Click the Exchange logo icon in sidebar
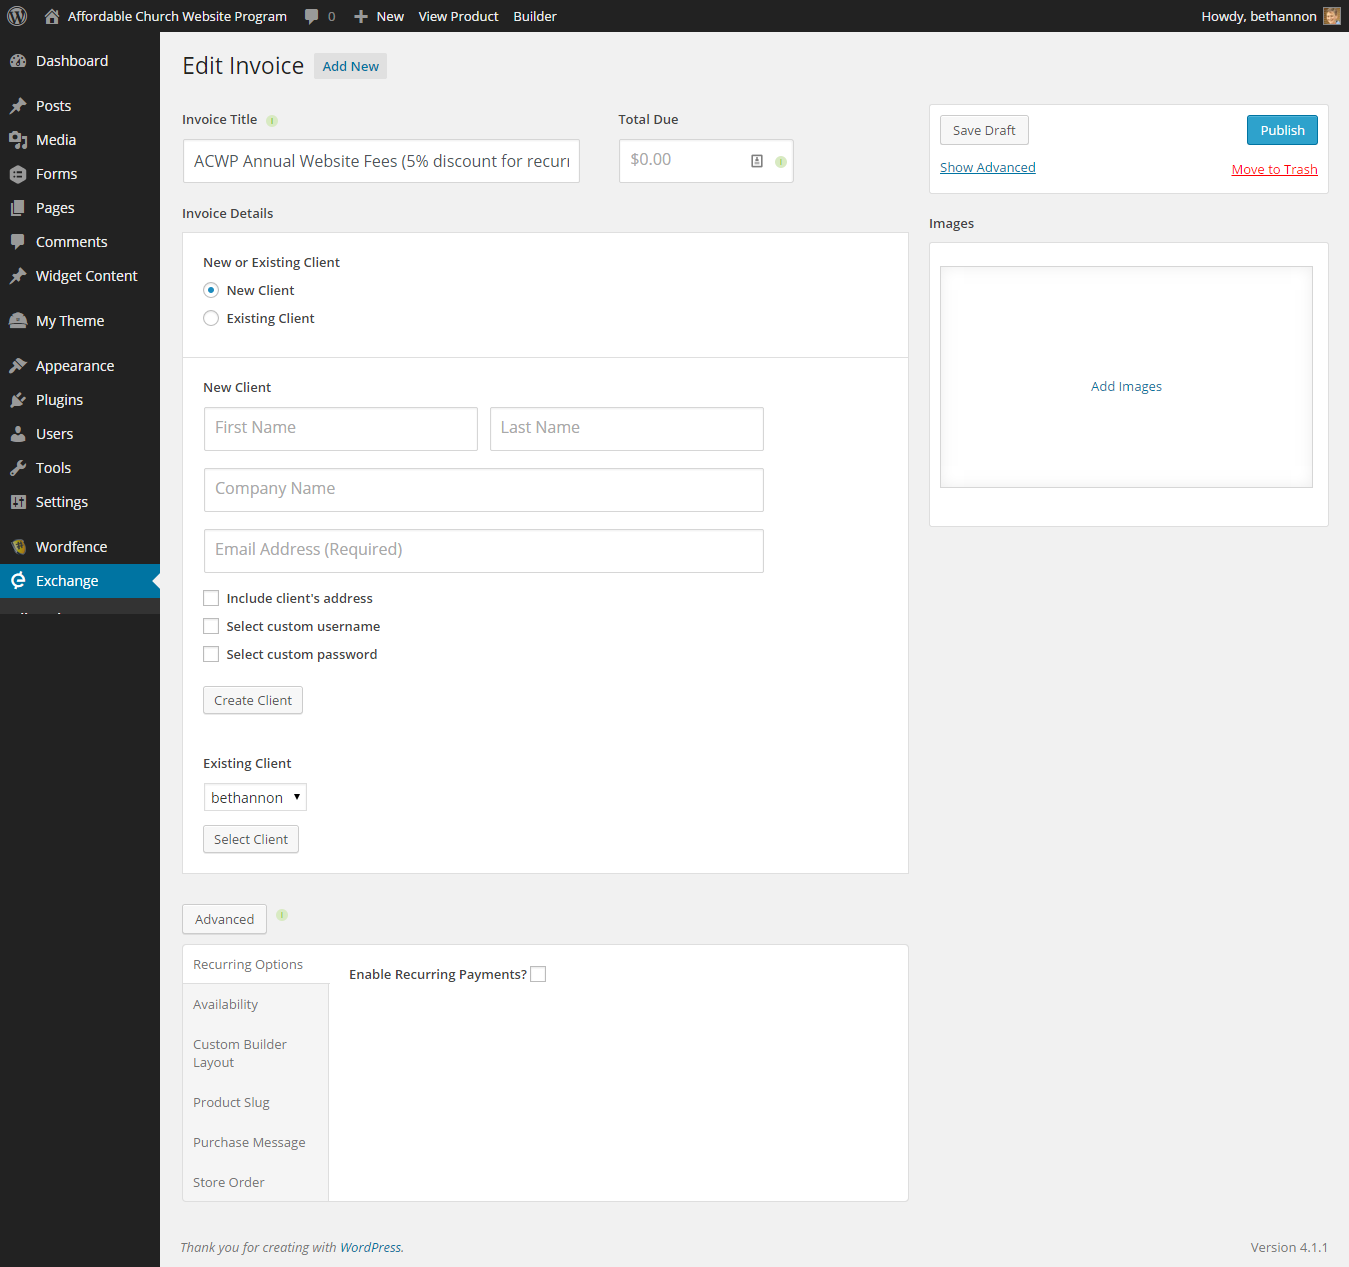The width and height of the screenshot is (1349, 1267). point(18,581)
